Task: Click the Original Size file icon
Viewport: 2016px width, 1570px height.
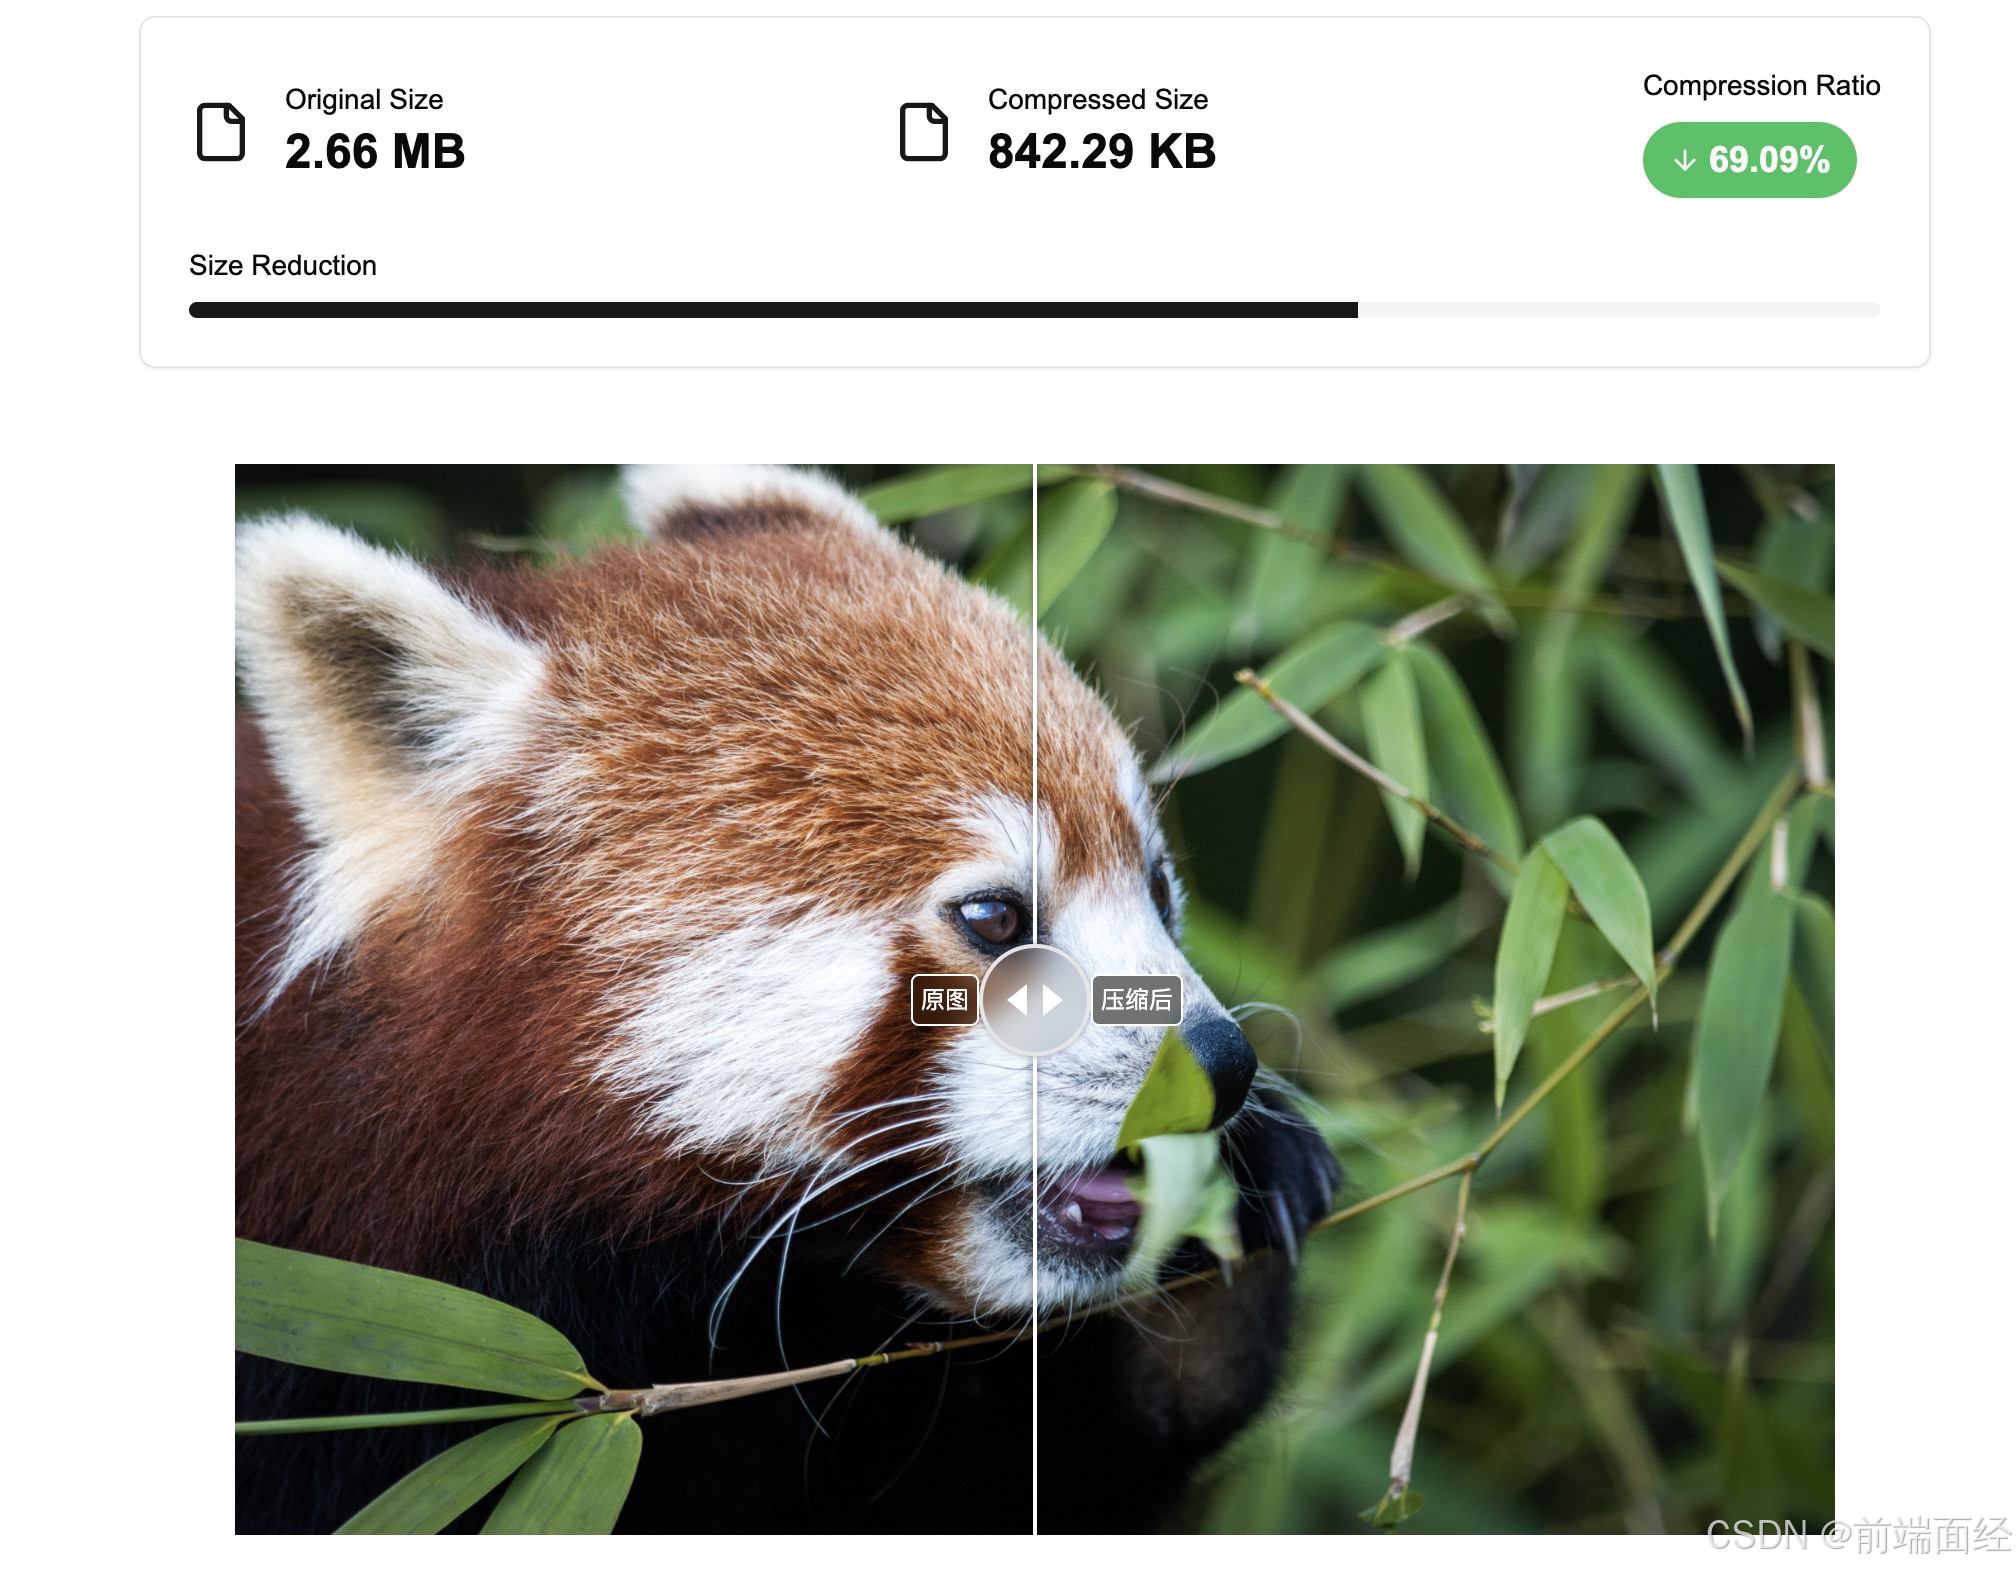Action: click(220, 131)
